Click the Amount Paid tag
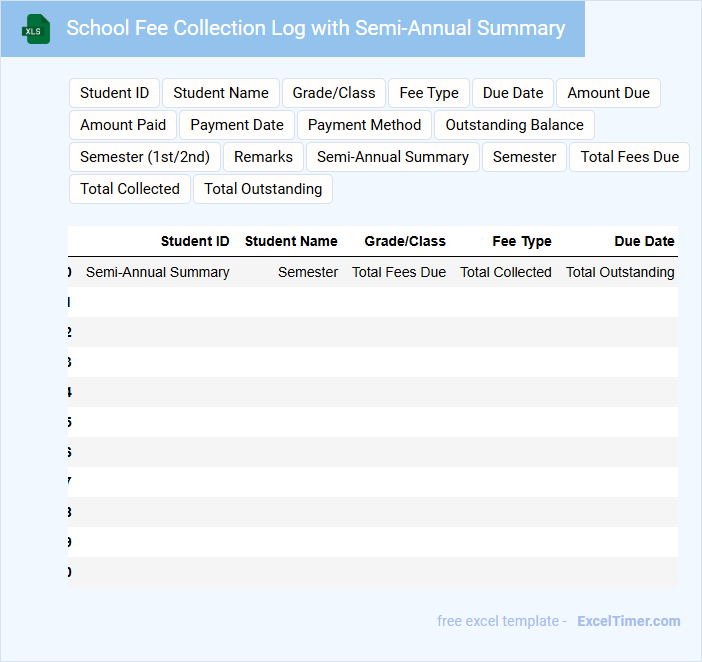Viewport: 702px width, 662px height. pos(123,125)
